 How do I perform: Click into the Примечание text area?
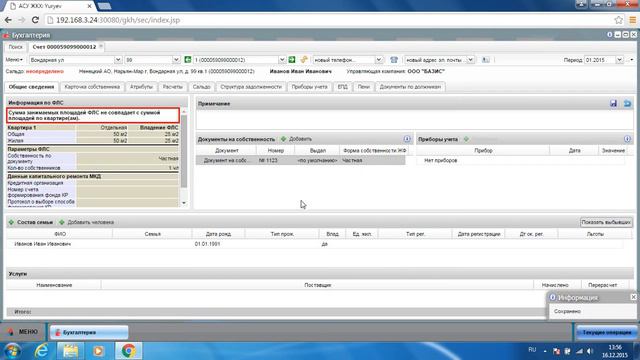tap(414, 120)
